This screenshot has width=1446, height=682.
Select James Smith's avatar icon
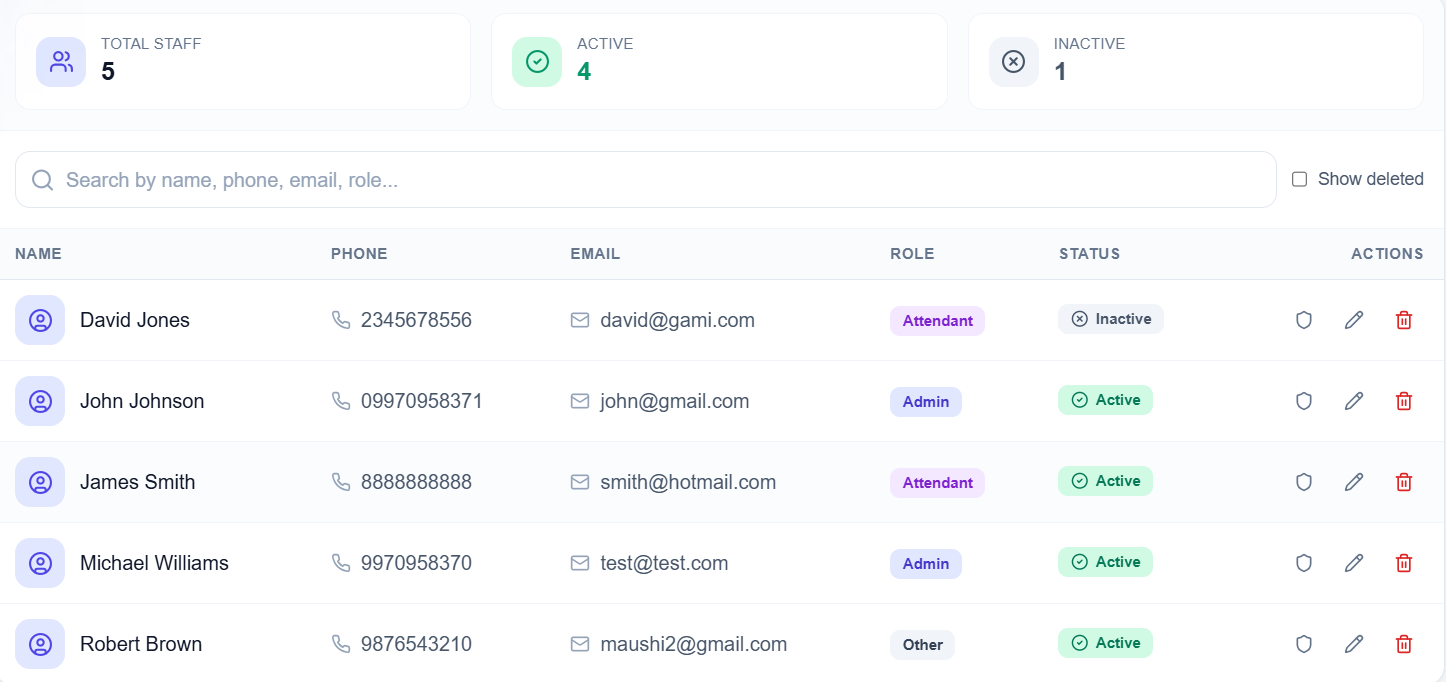(40, 482)
